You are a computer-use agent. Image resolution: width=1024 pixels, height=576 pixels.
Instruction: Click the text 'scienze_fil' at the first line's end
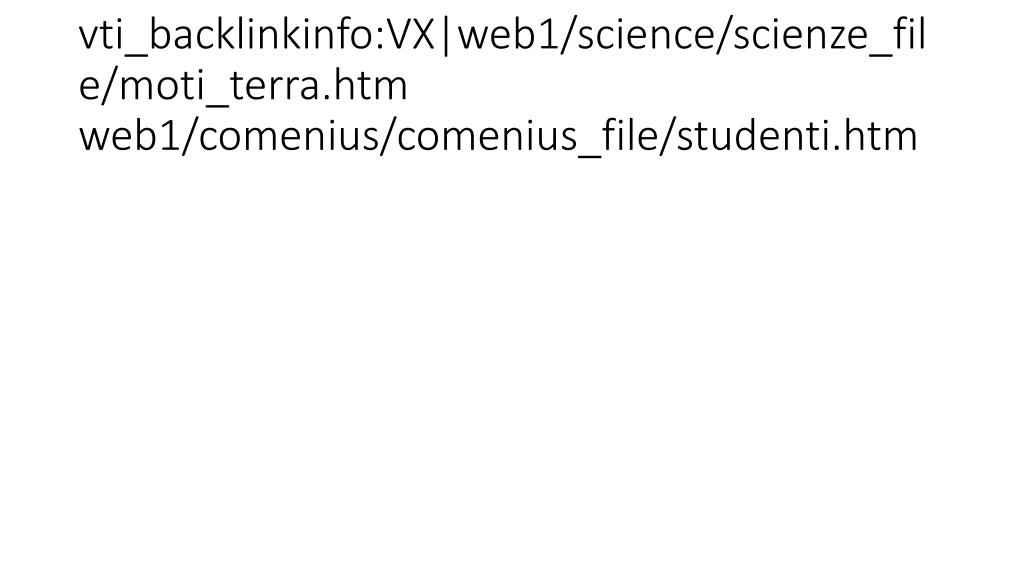tap(829, 35)
